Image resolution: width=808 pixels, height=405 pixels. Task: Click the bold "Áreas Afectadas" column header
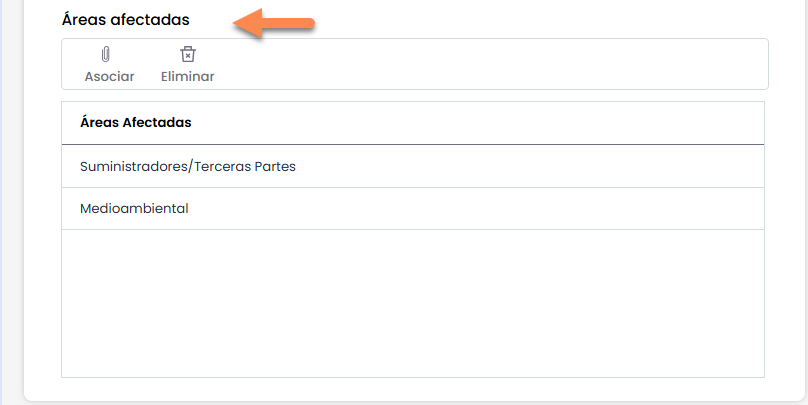click(x=135, y=123)
